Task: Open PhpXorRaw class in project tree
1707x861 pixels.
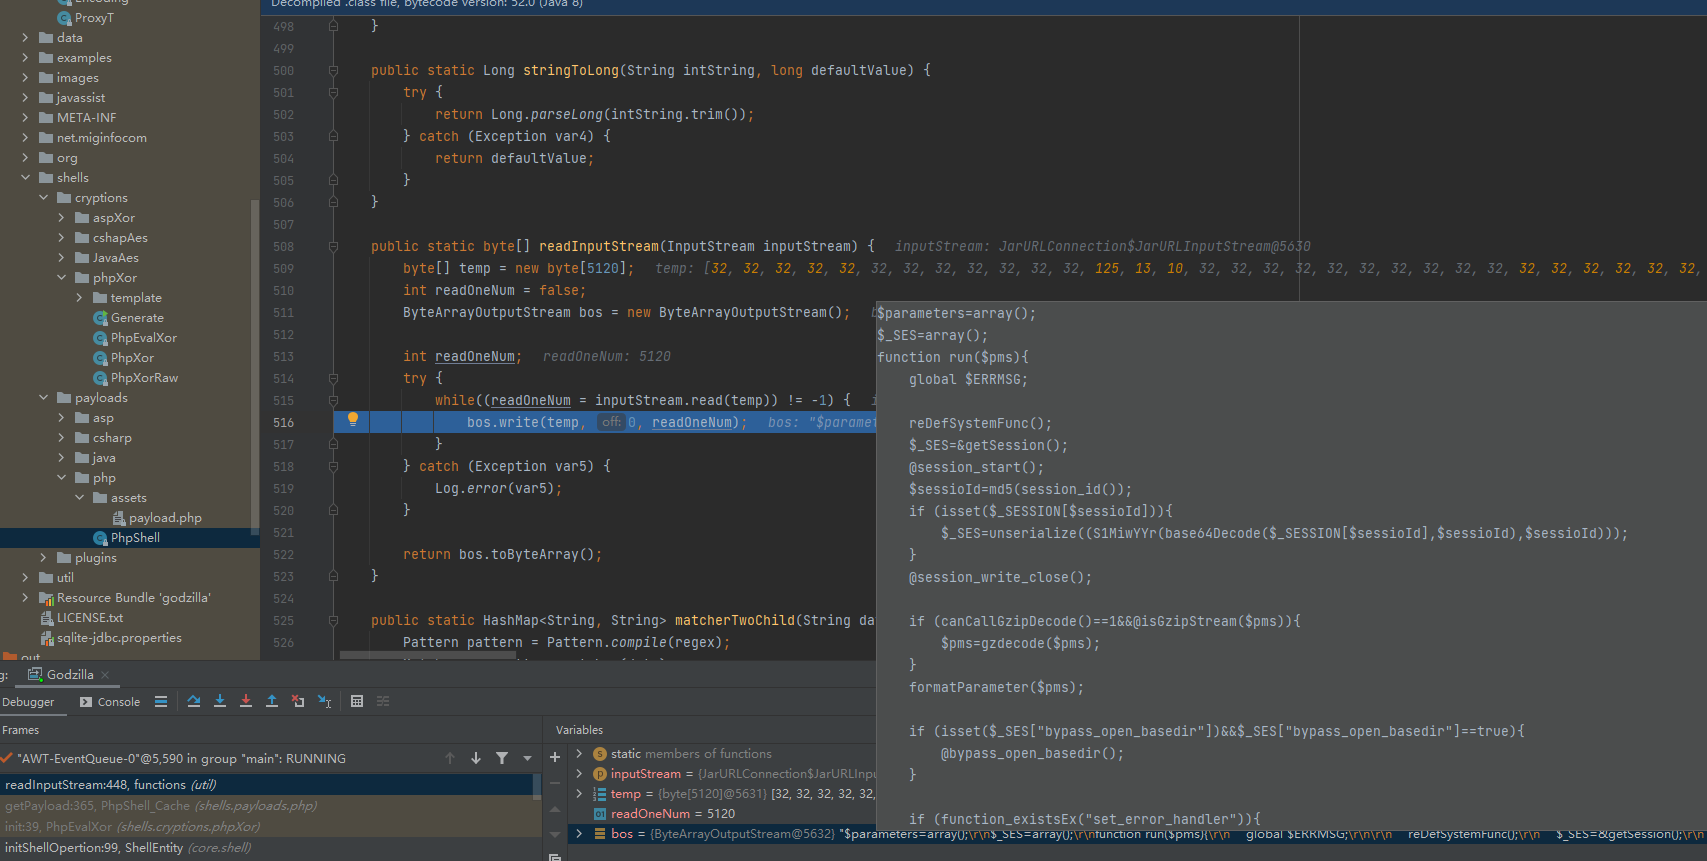Action: point(144,378)
